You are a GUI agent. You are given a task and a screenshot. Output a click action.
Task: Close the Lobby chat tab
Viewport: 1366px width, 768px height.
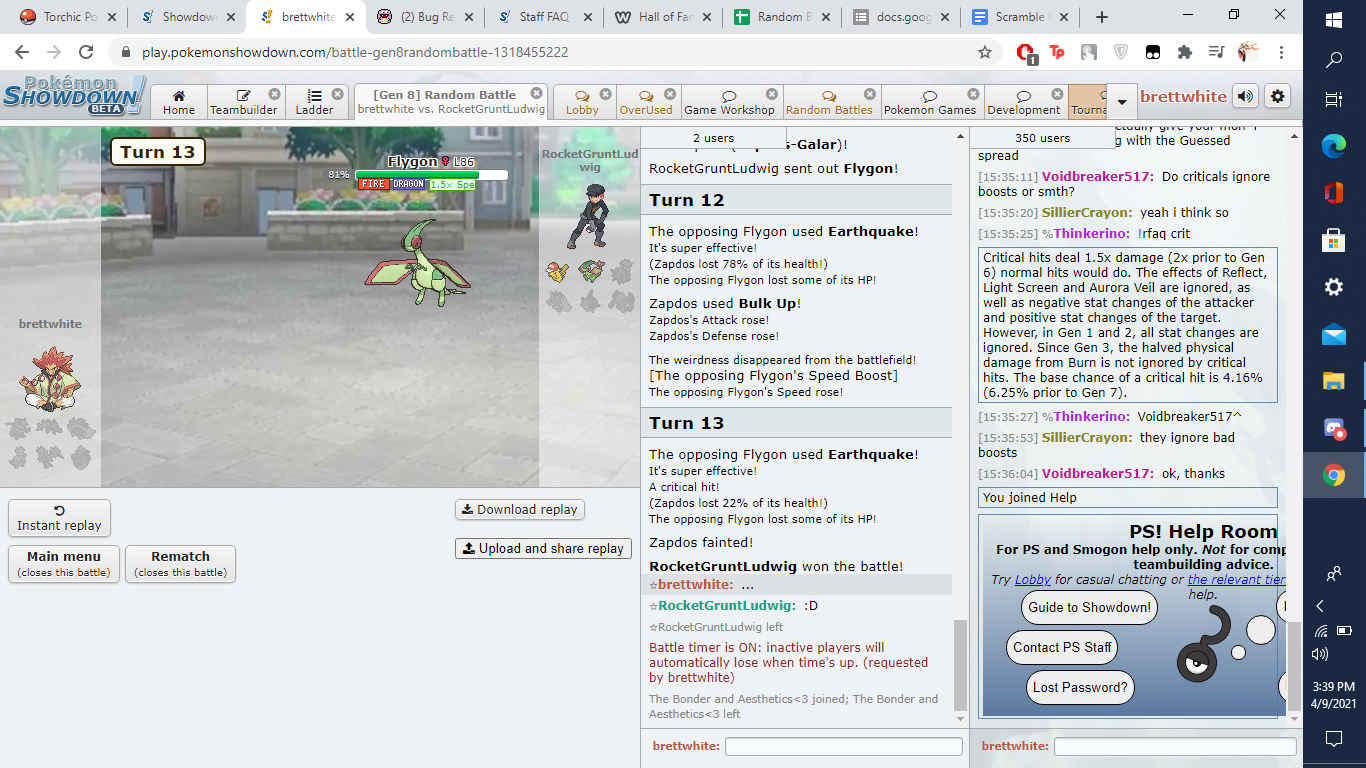607,93
